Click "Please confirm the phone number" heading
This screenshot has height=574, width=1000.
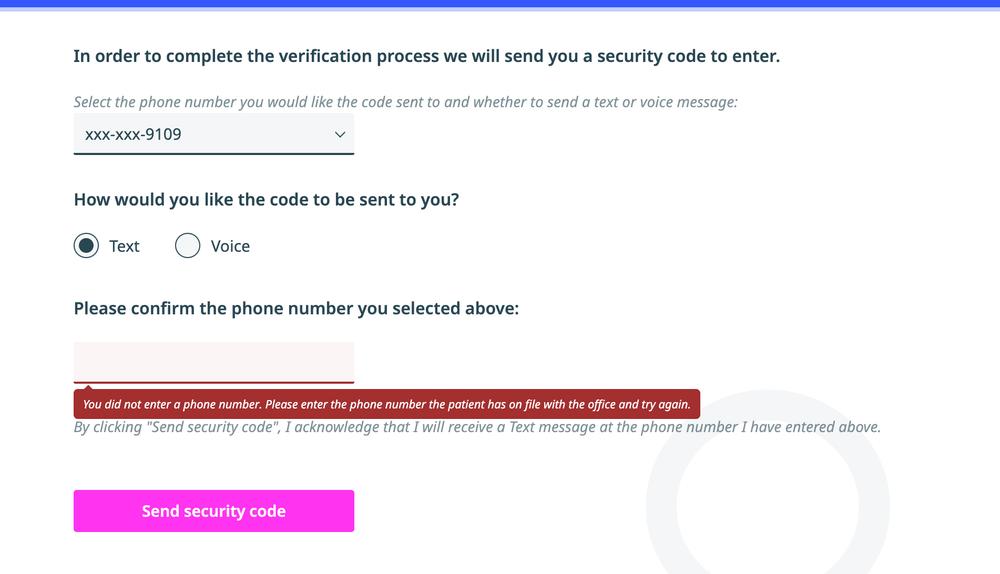point(296,308)
